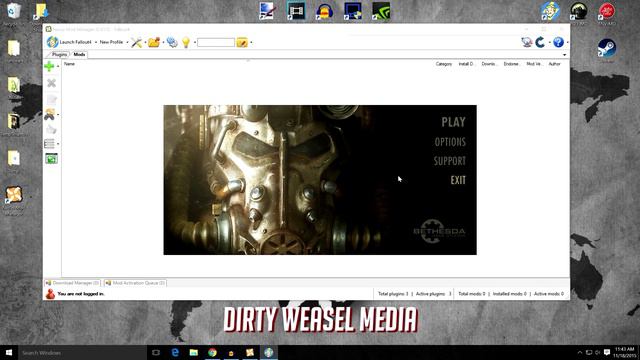
Task: Open the Download Manager (0) tab
Action: point(72,283)
